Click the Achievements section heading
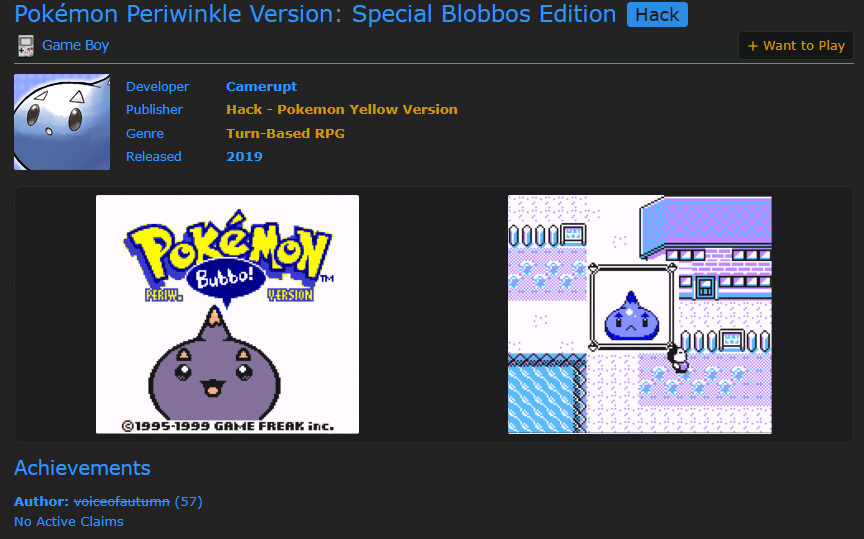 tap(82, 468)
